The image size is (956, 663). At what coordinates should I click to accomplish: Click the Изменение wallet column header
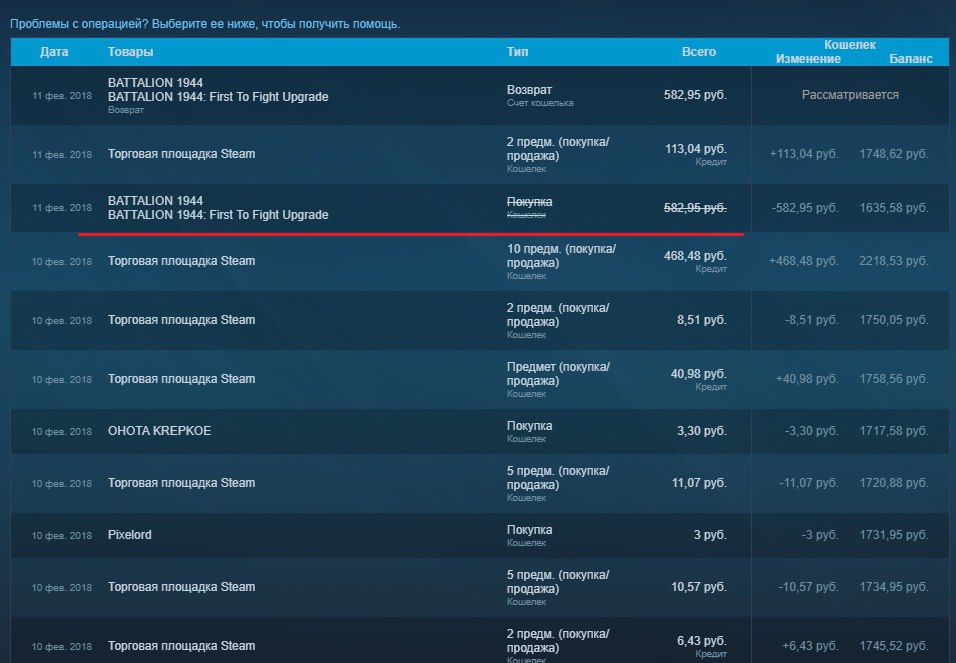click(x=808, y=59)
